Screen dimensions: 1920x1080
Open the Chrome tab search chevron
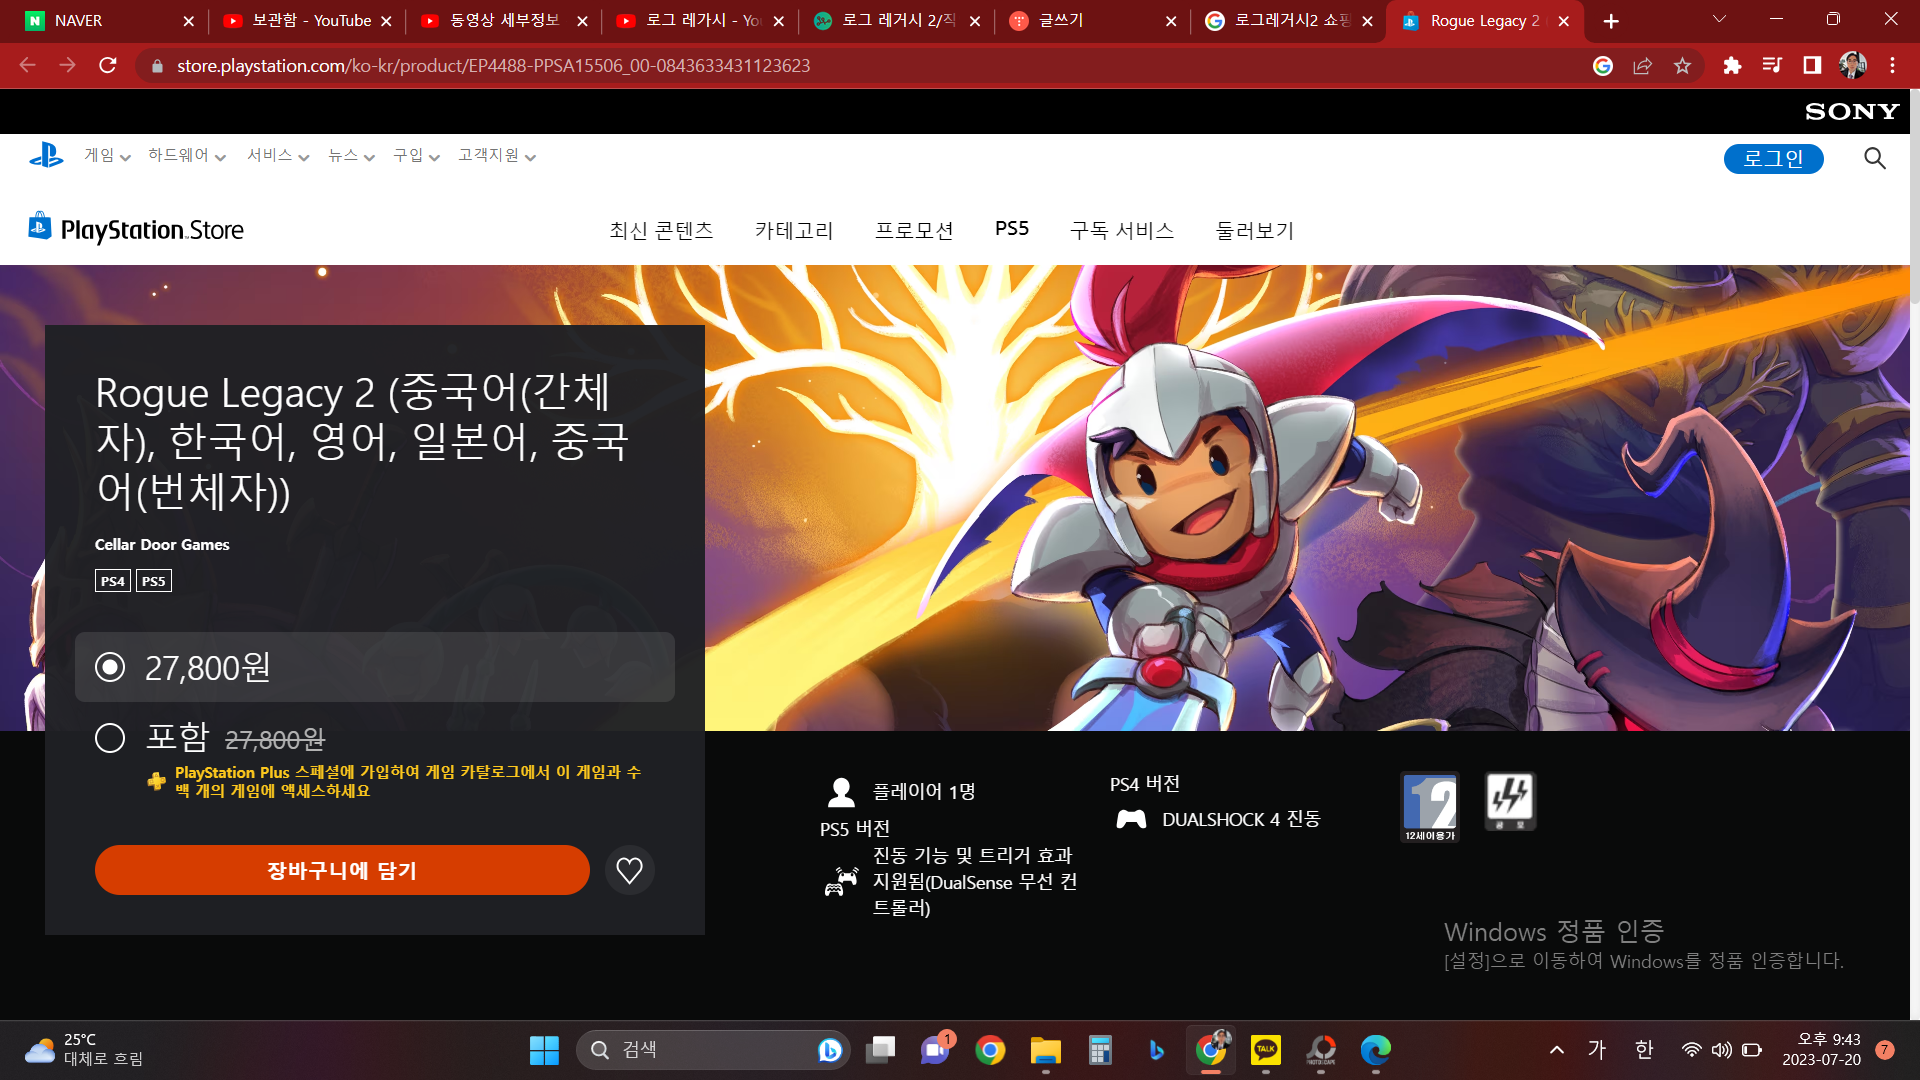(1719, 20)
